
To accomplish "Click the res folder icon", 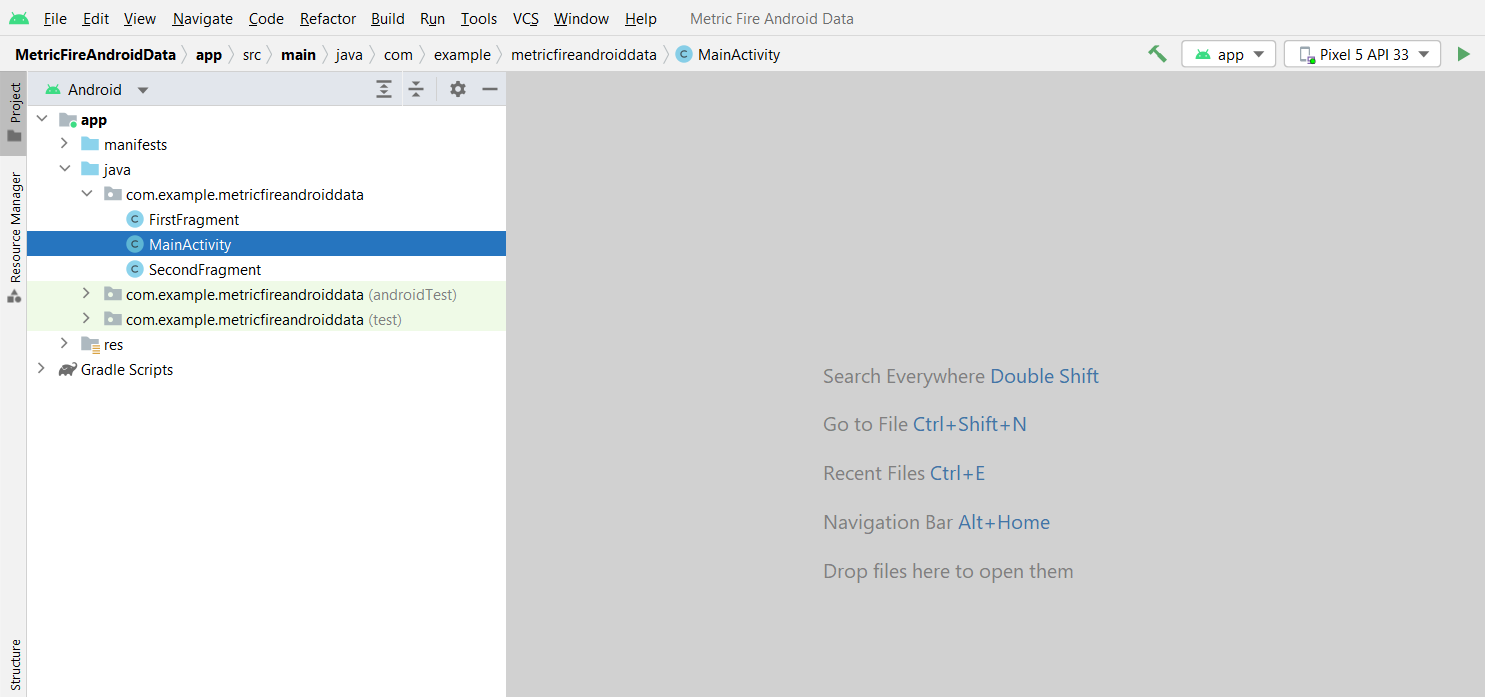I will coord(90,344).
